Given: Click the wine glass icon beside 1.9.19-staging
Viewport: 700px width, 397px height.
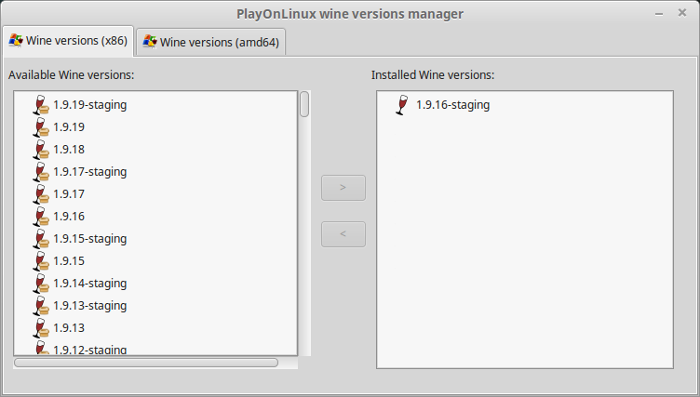Looking at the screenshot, I should pos(41,105).
